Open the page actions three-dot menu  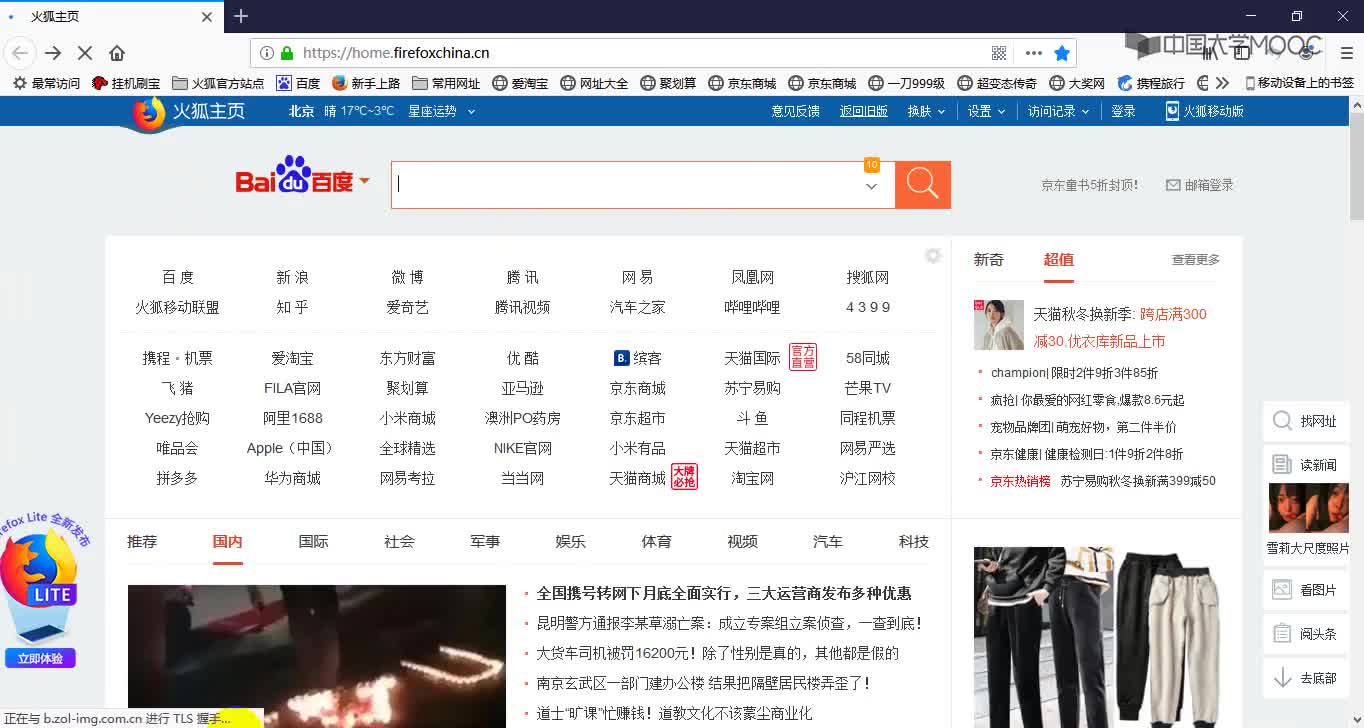(1034, 53)
